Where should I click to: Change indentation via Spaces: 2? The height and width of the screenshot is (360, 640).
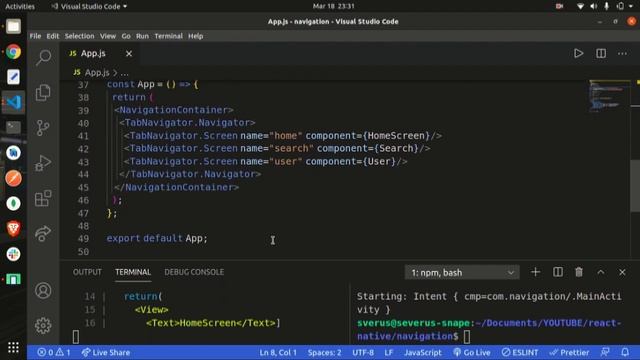[x=324, y=353]
